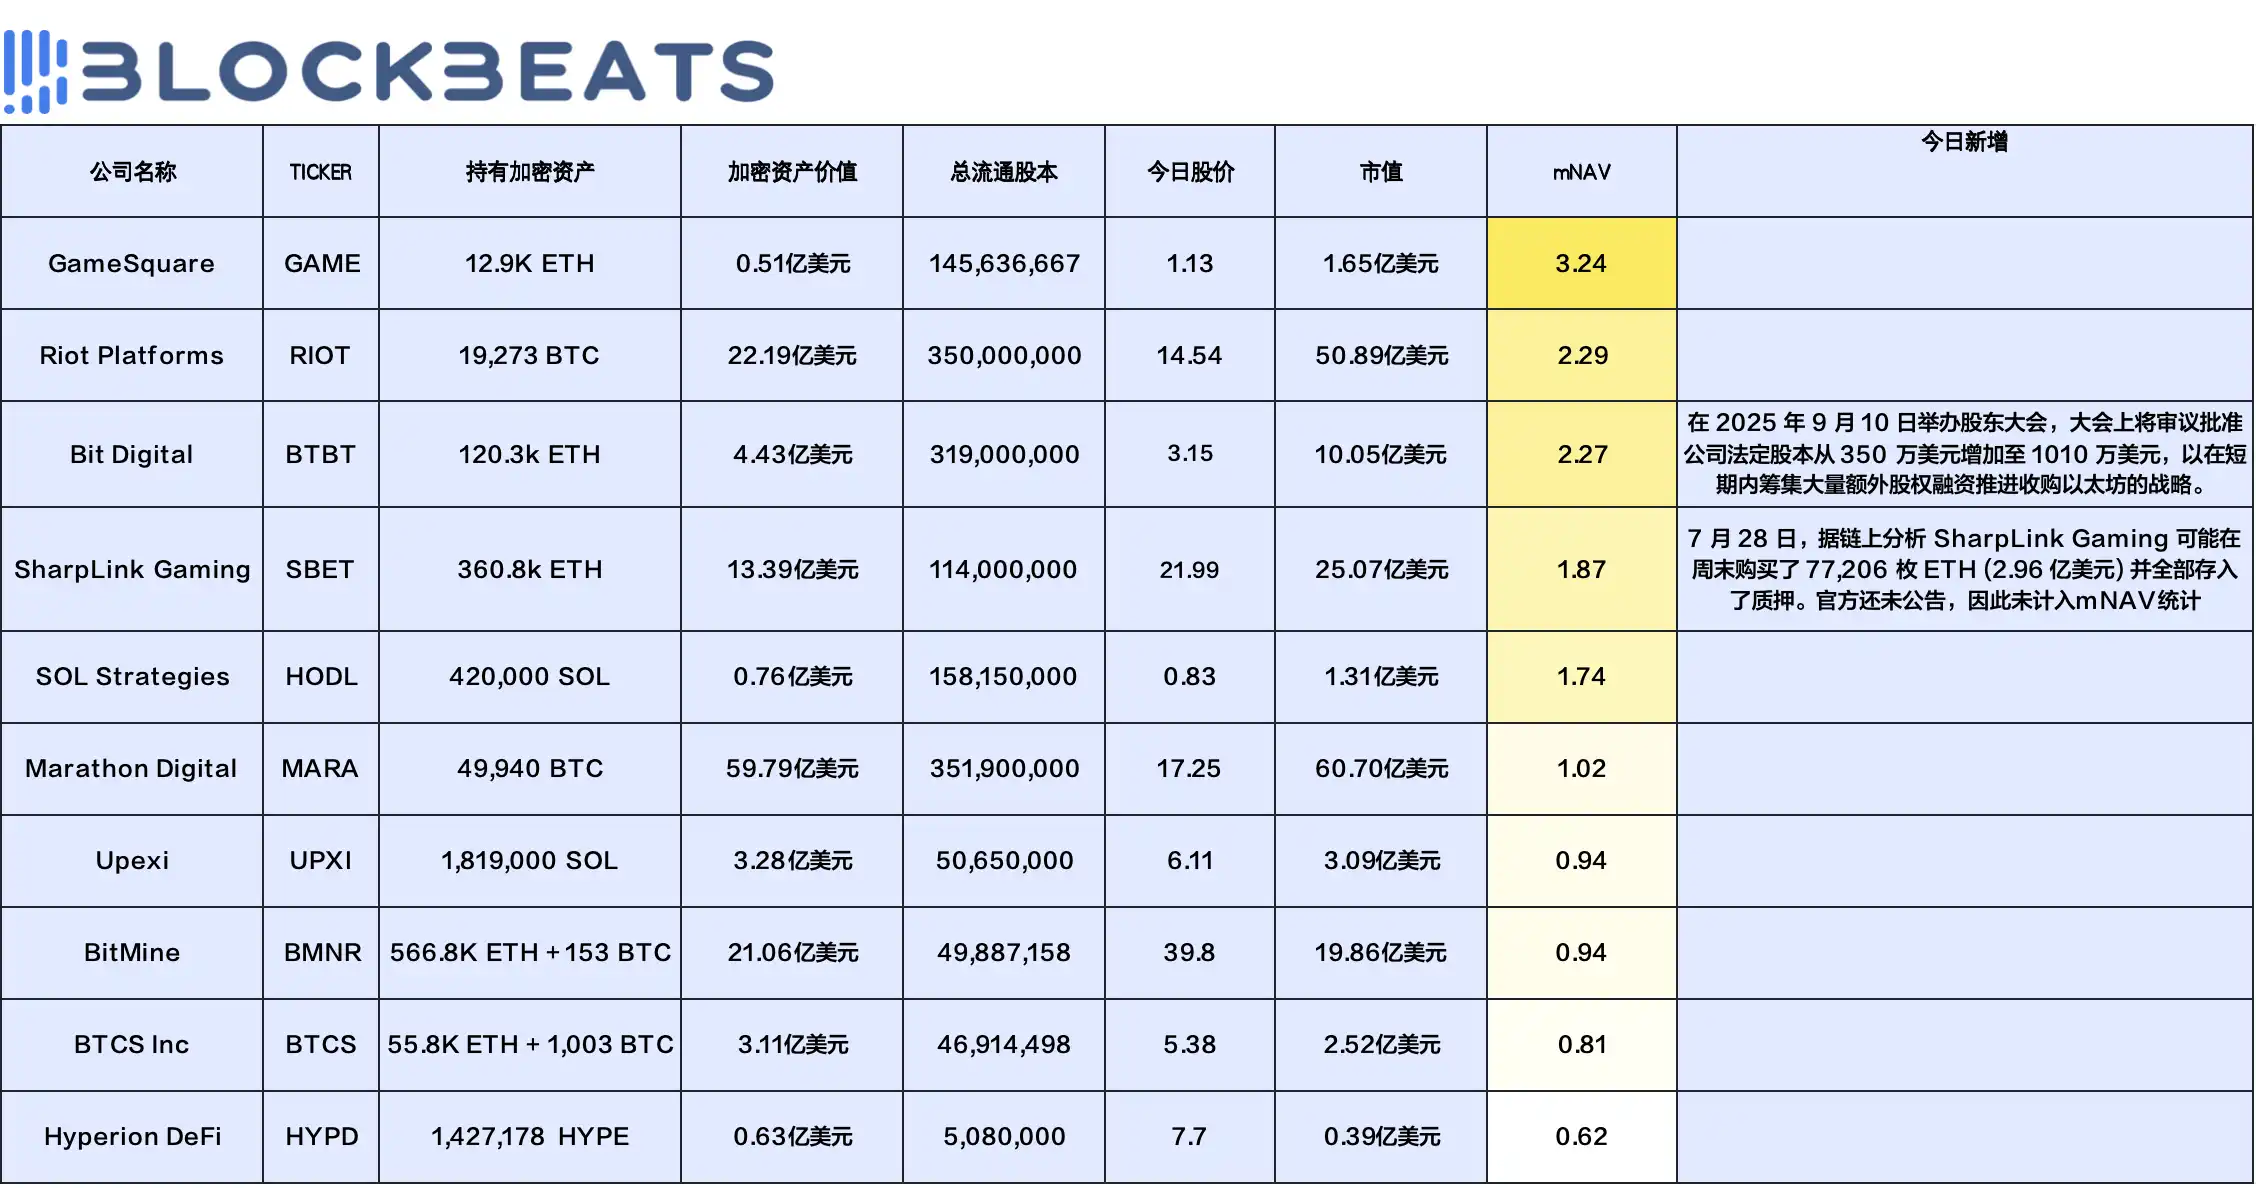Viewport: 2256px width, 1188px height.
Task: Click the SharpLink 77,206 ETH purchase note
Action: [1964, 569]
